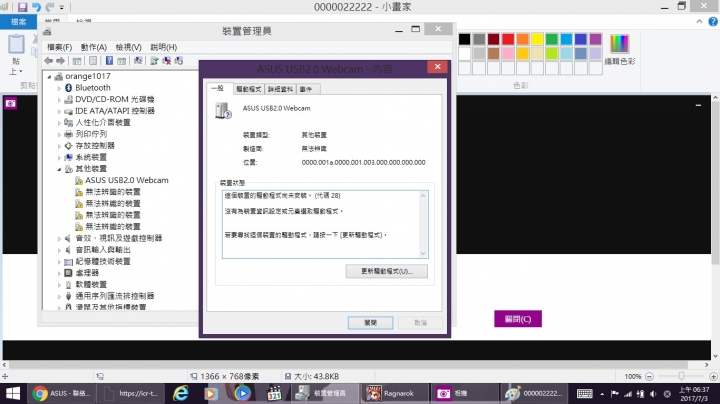Select the green color swatch
This screenshot has width=720, height=404.
pyautogui.click(x=552, y=39)
